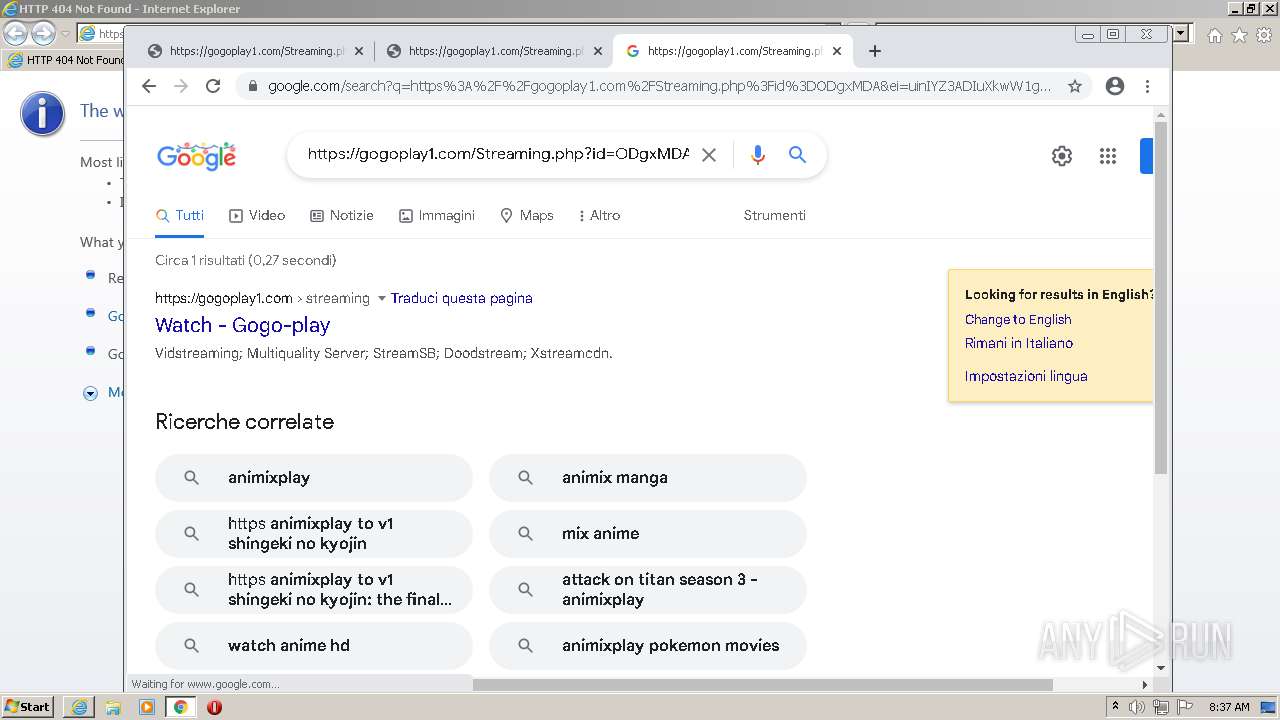
Task: Go to Google homepage via logo
Action: [196, 156]
